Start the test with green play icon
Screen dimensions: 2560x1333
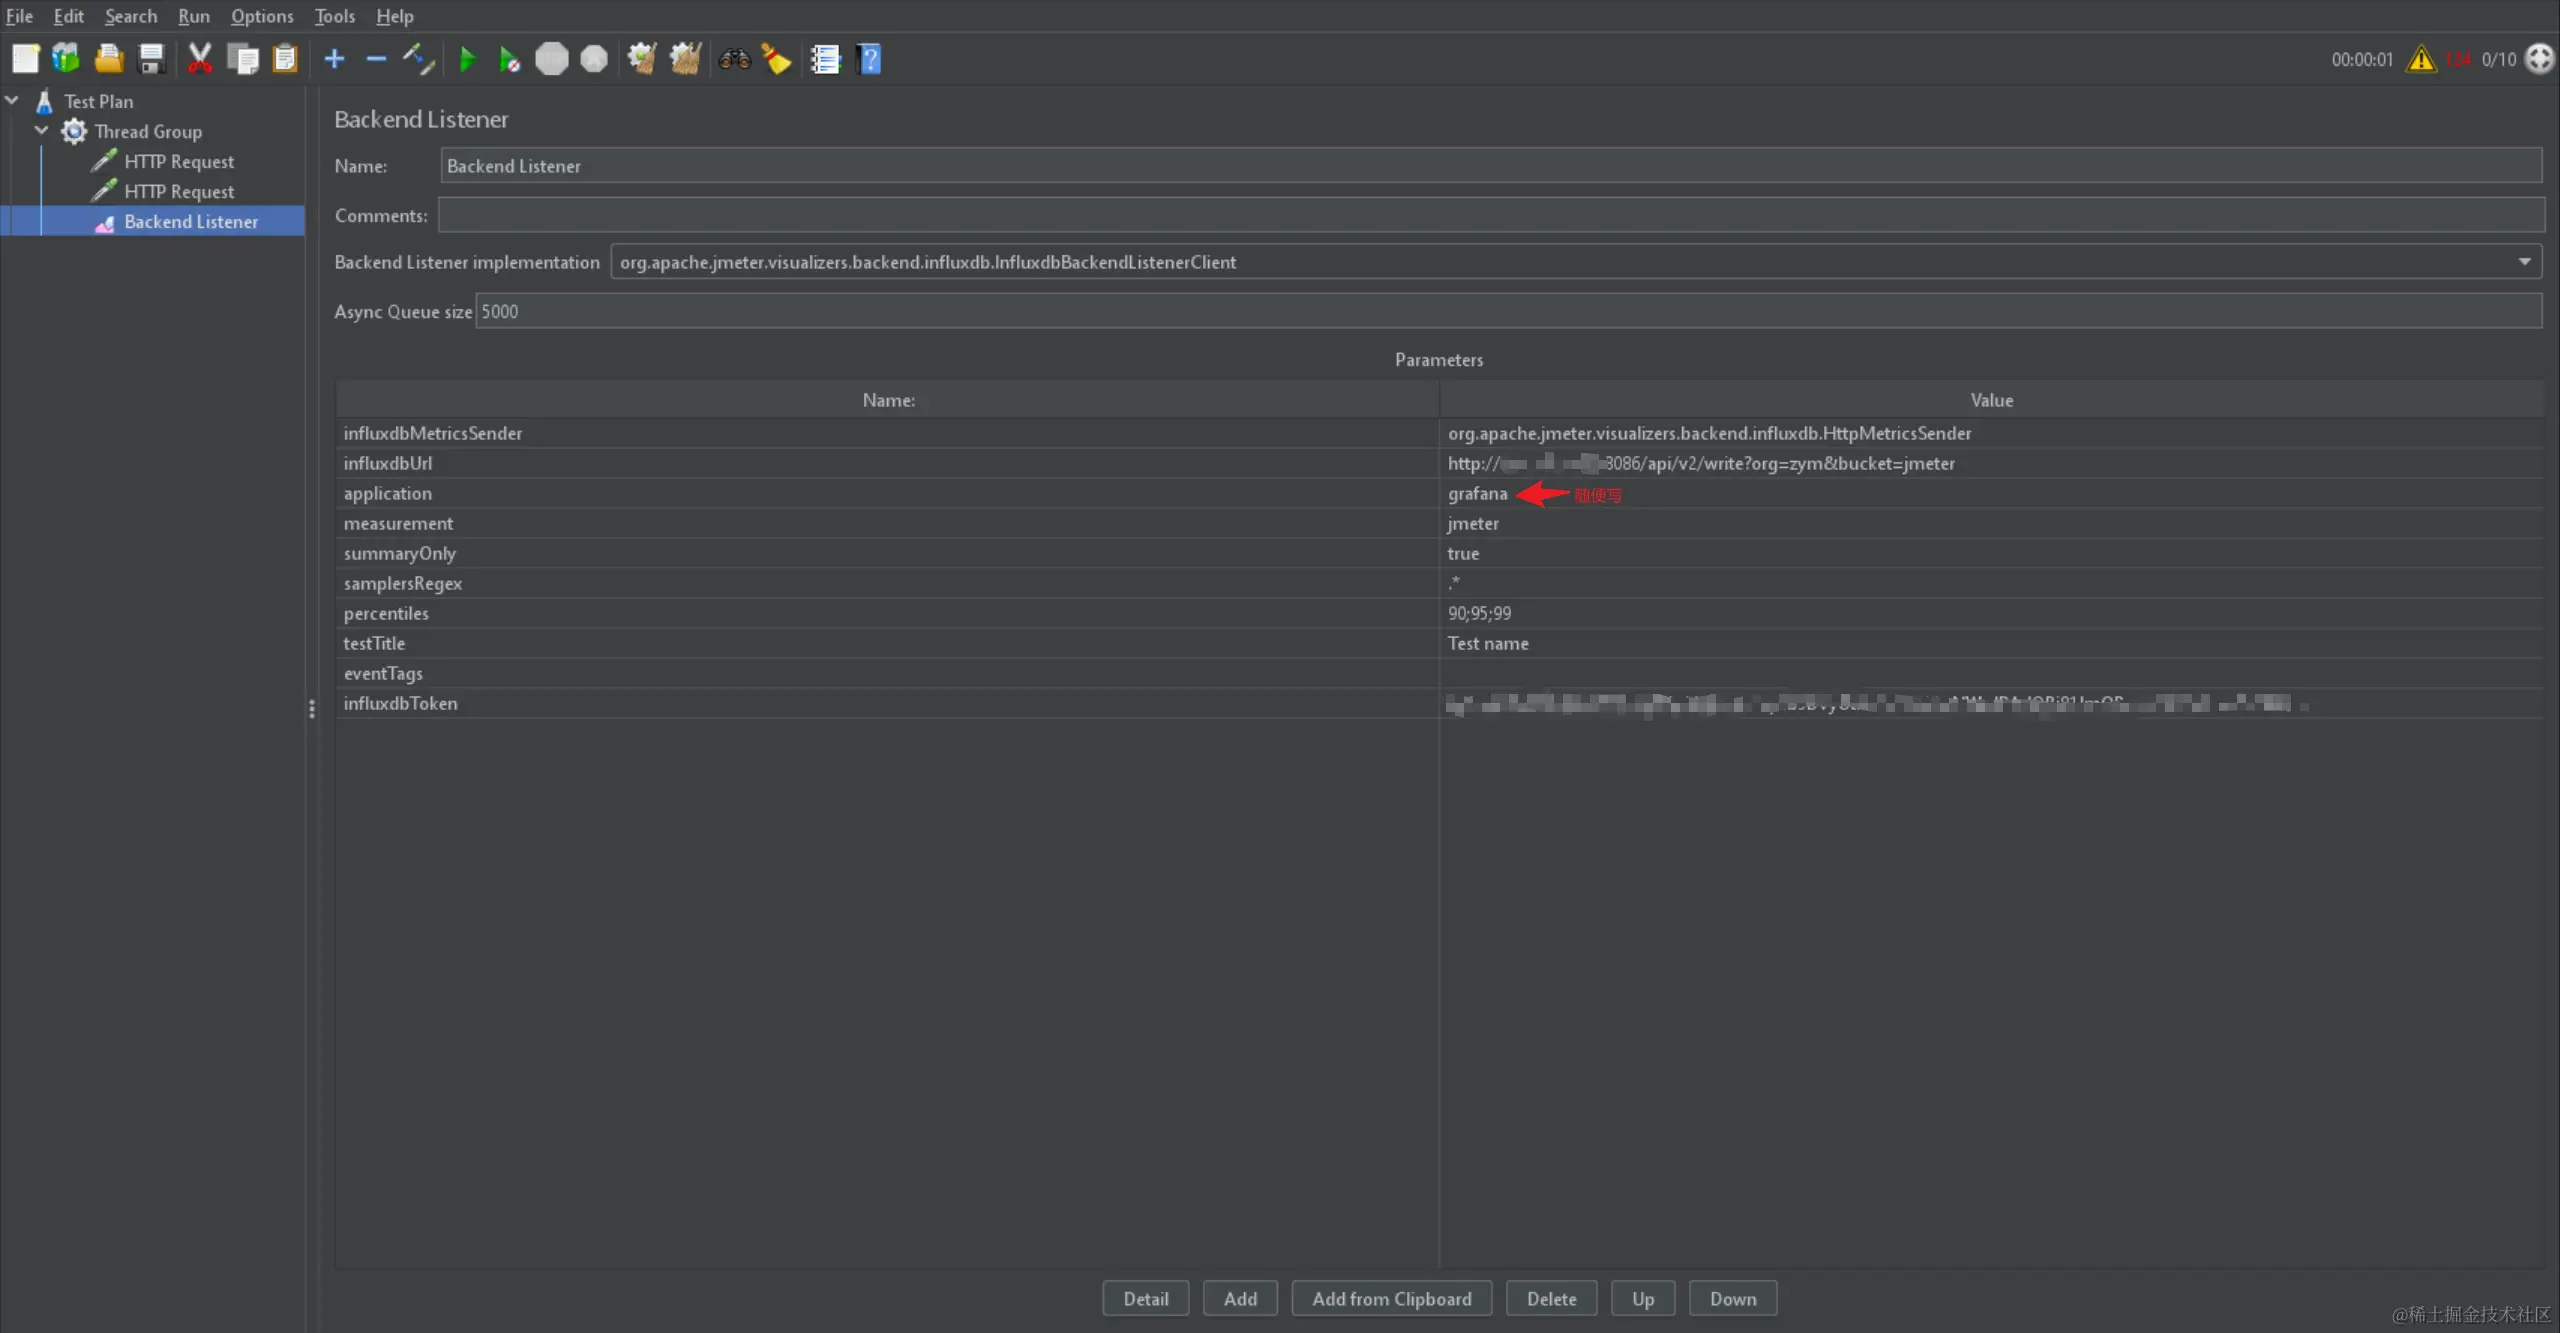[466, 59]
